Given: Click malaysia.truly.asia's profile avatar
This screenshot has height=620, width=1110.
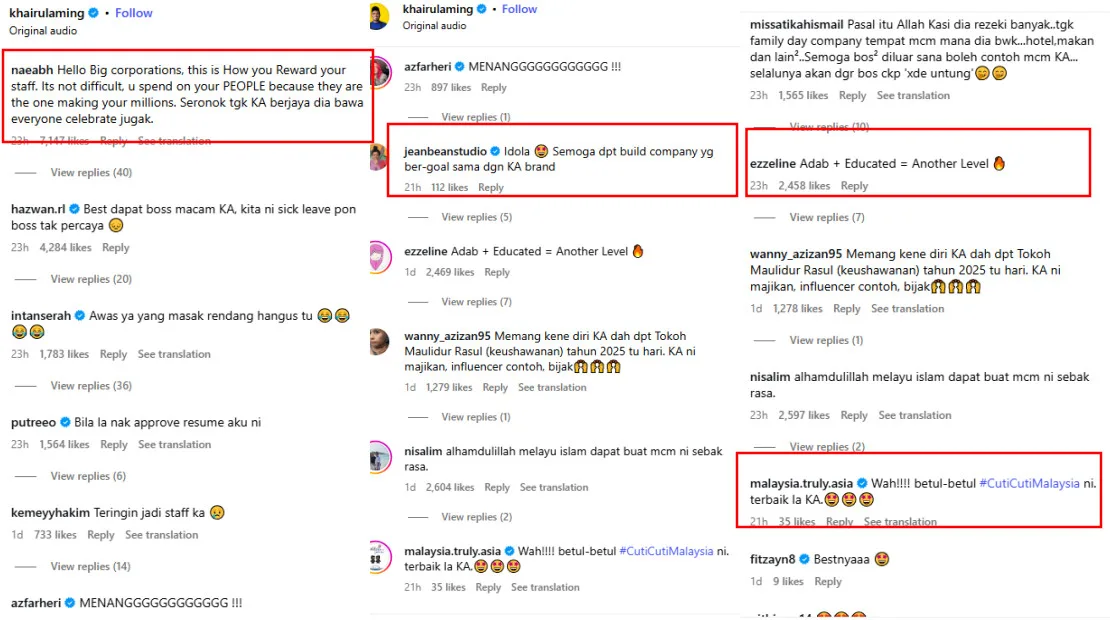Looking at the screenshot, I should 380,557.
